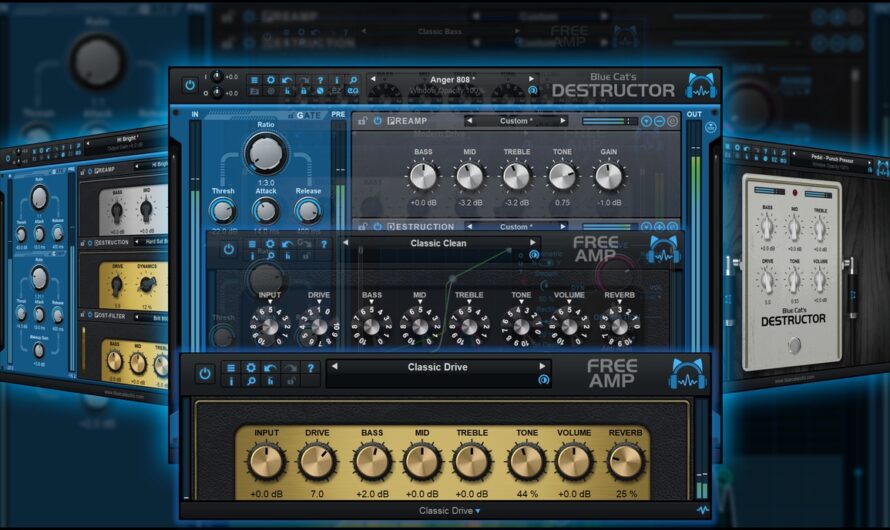
Task: Toggle power button in Classic Drive window
Action: coord(205,374)
